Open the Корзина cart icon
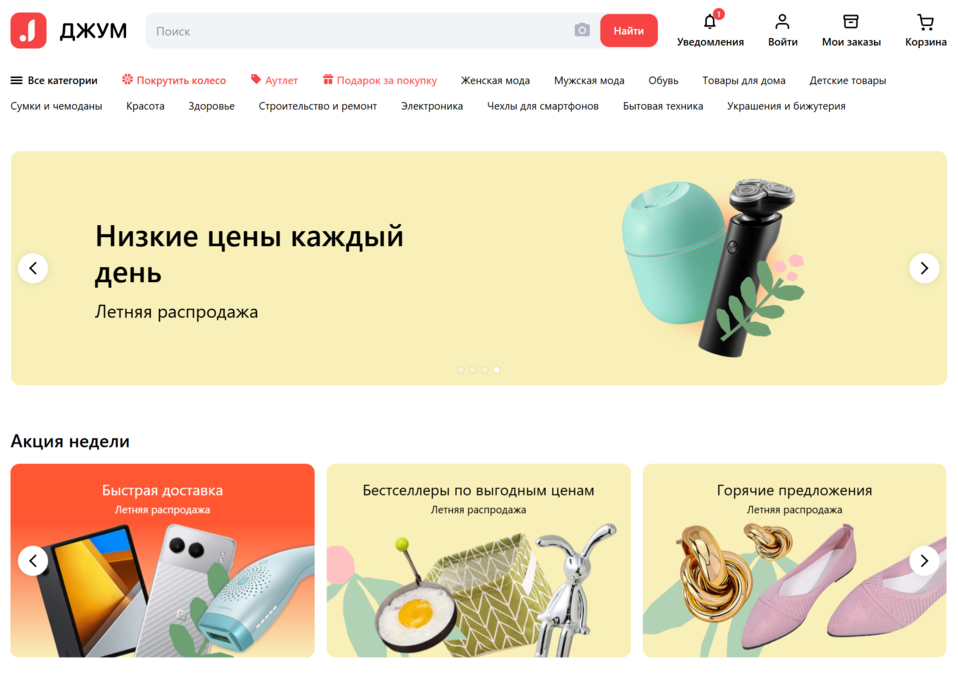The height and width of the screenshot is (695, 958). tap(925, 22)
